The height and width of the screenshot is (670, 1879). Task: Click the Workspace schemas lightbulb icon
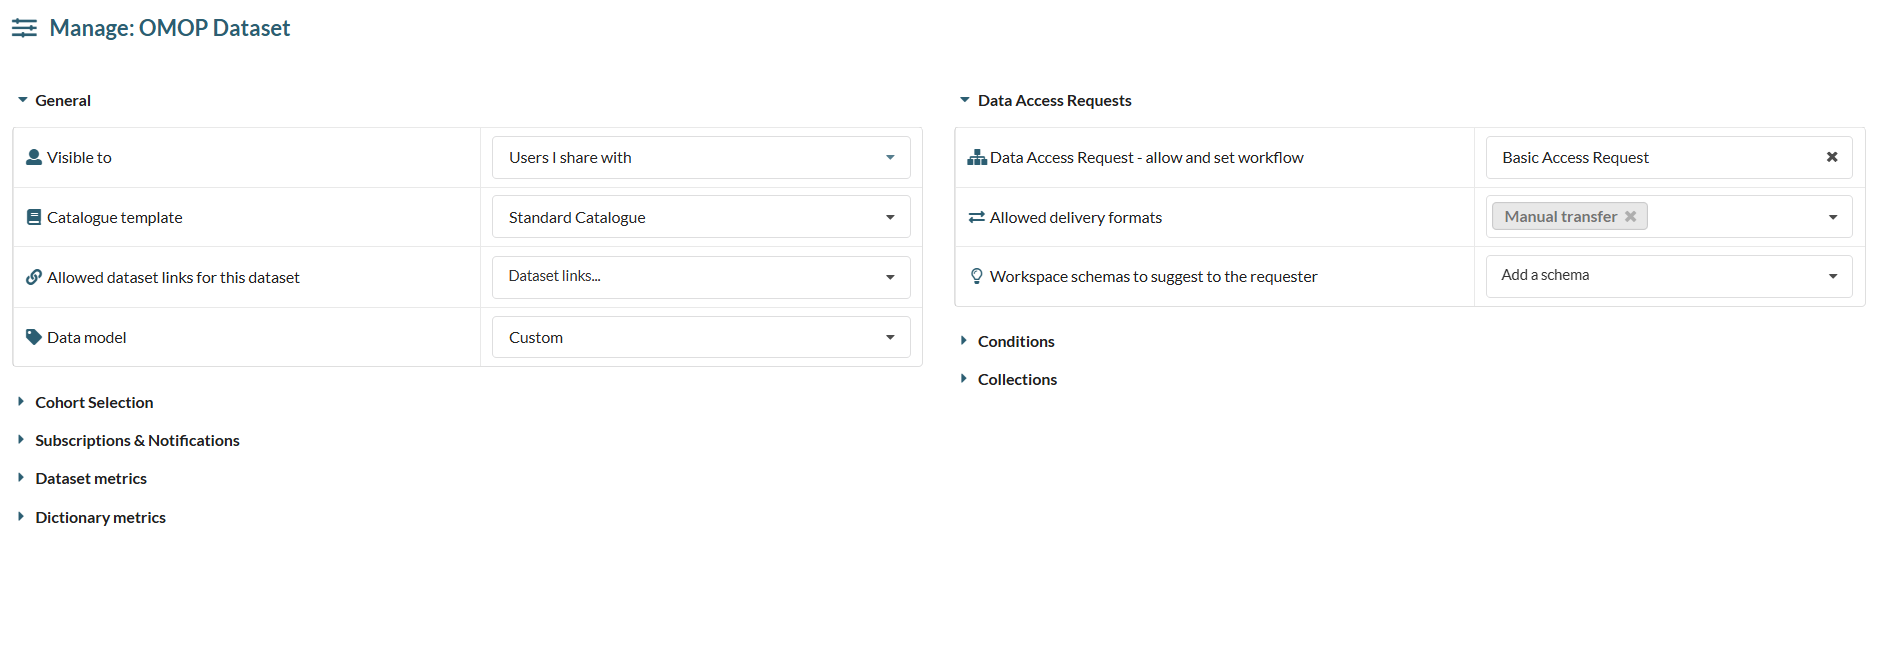point(976,276)
